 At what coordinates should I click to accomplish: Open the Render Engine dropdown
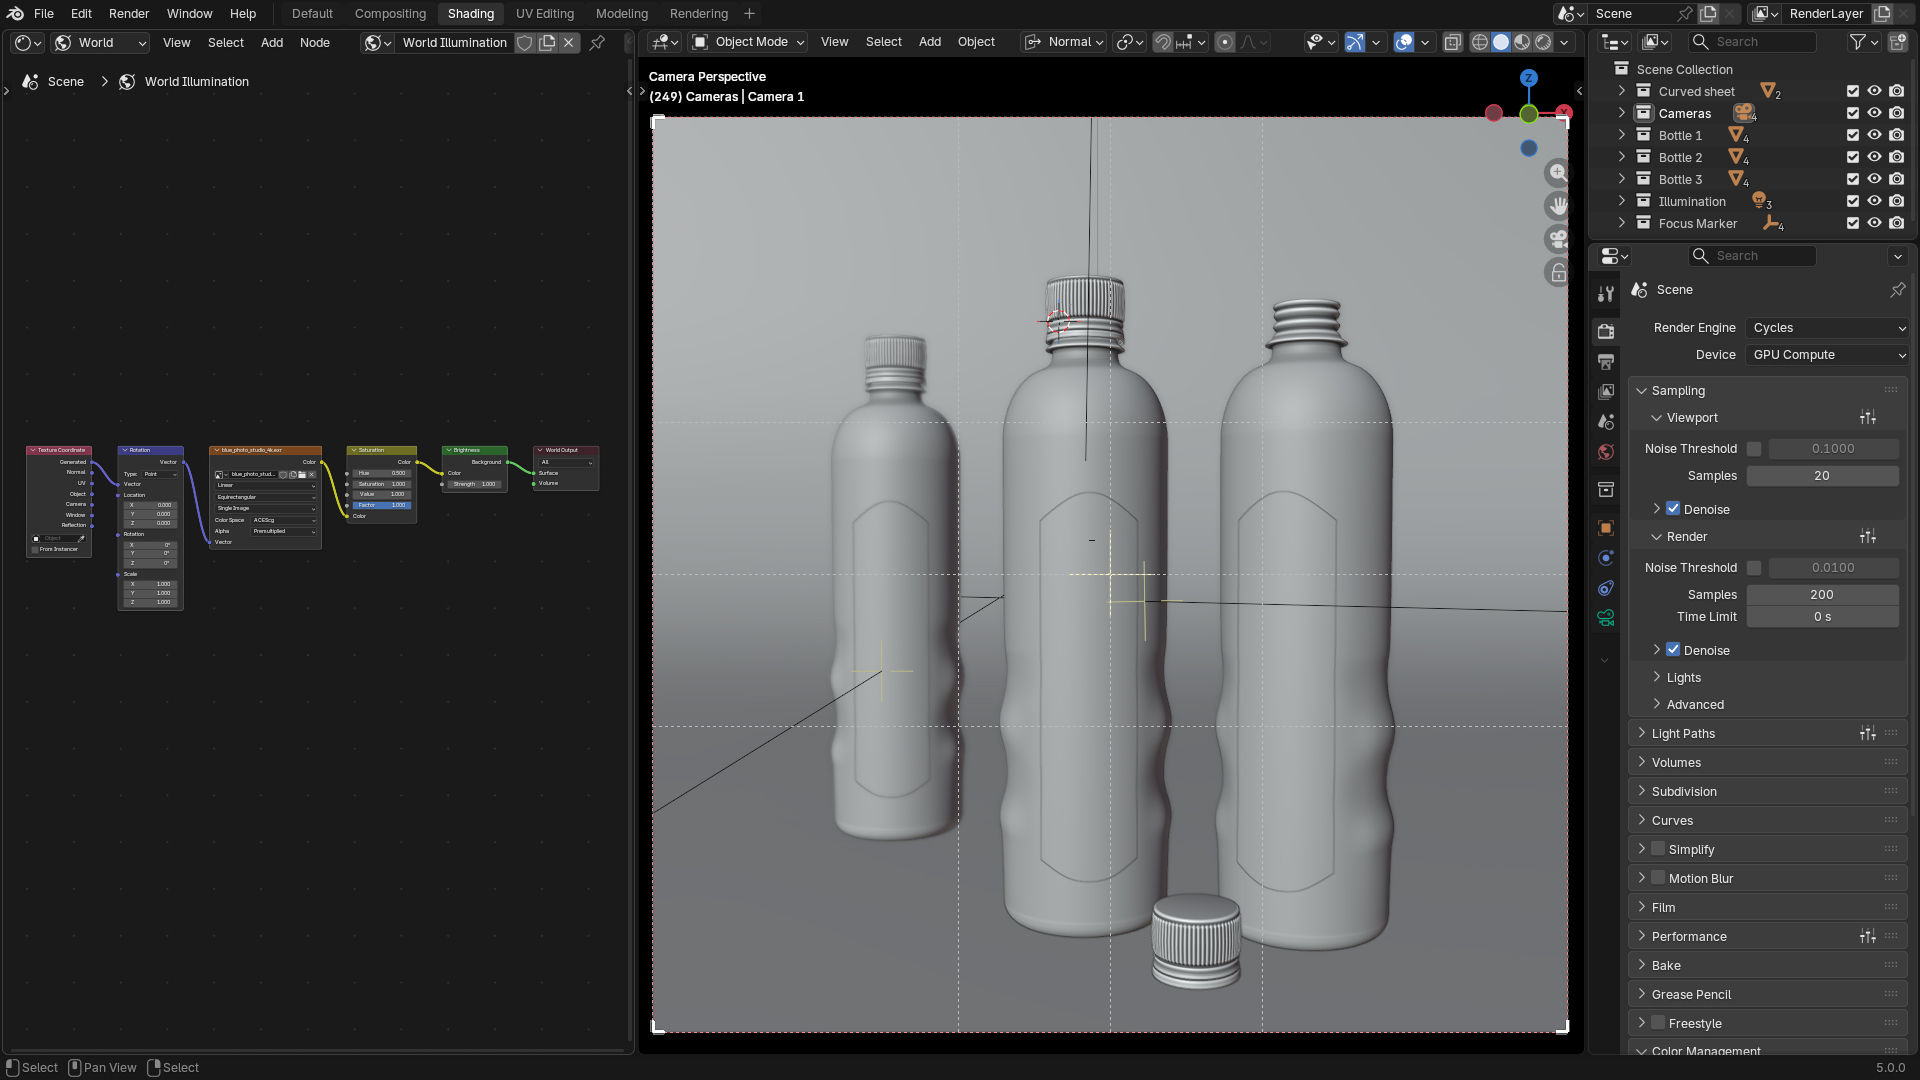1828,328
